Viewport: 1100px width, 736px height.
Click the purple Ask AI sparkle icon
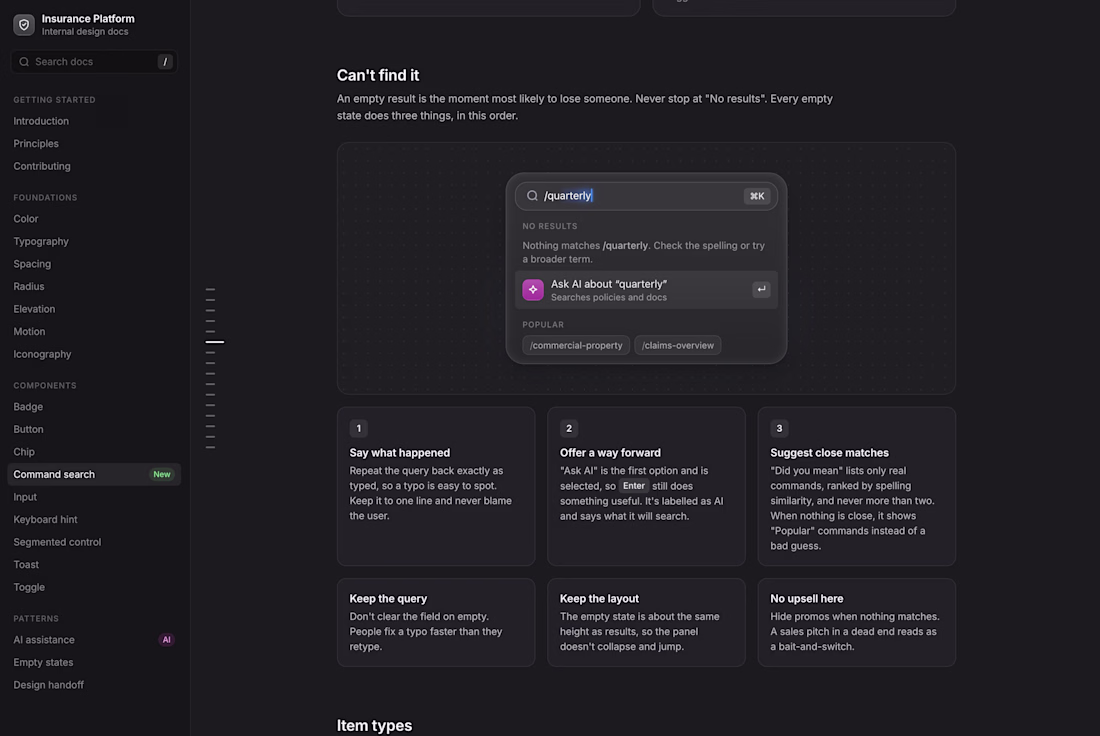pyautogui.click(x=533, y=290)
